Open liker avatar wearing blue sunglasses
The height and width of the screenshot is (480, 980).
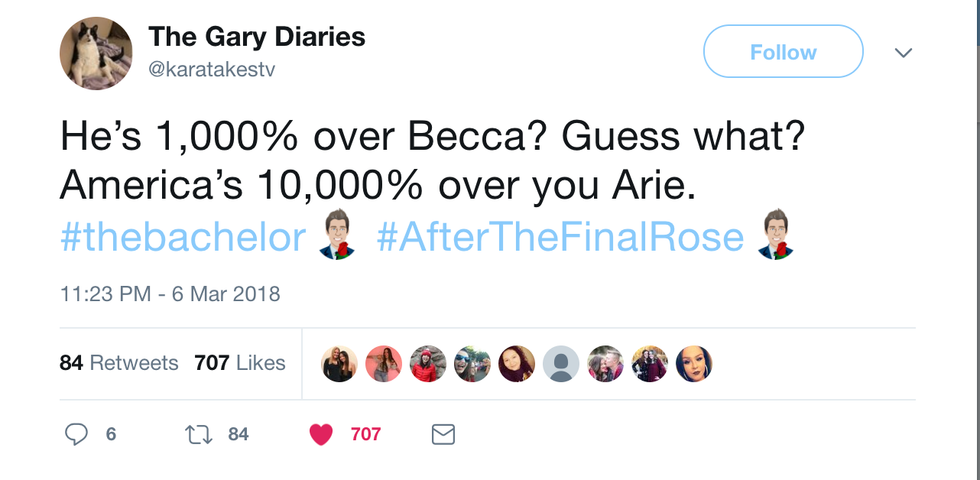(x=473, y=364)
